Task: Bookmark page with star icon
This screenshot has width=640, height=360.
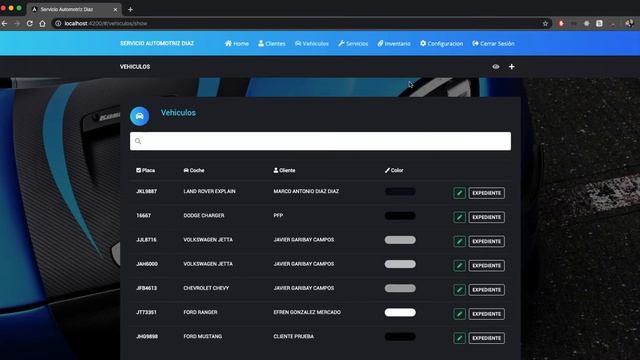Action: [545, 23]
